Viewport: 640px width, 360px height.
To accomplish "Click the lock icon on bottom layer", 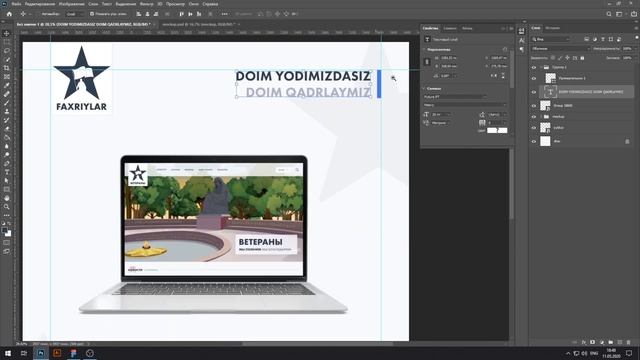I will click(x=627, y=141).
